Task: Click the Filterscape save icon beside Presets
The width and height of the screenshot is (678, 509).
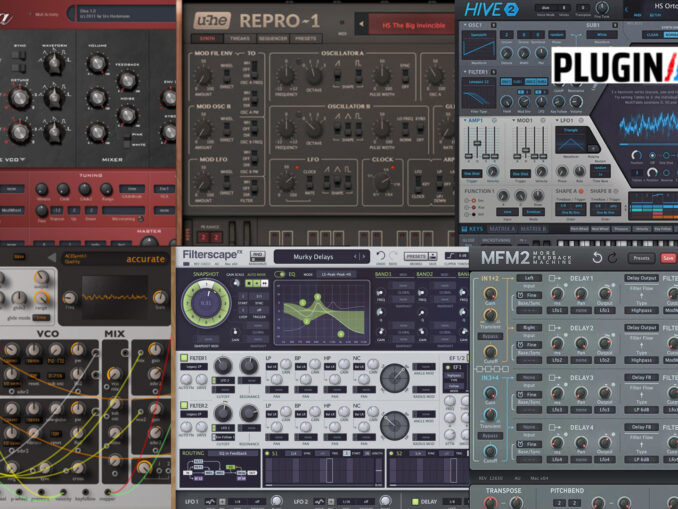Action: pos(432,256)
